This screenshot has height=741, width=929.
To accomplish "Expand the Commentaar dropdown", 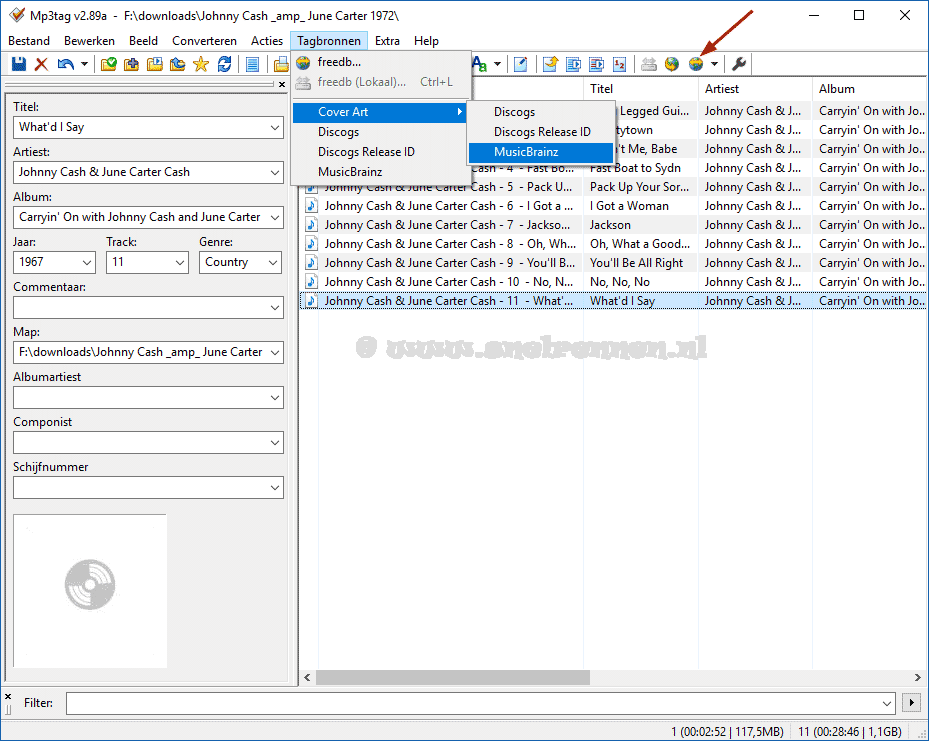I will [x=275, y=307].
